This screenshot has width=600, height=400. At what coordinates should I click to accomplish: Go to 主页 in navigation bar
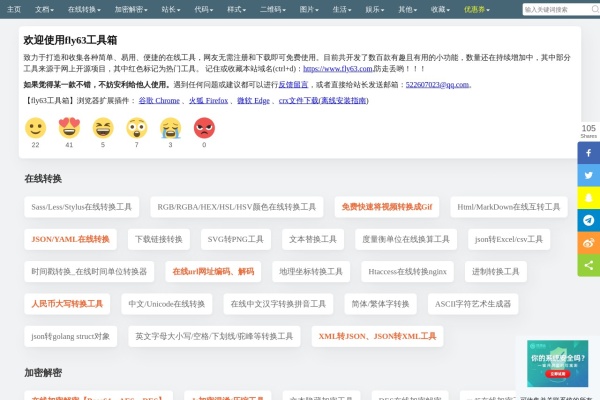click(x=14, y=9)
